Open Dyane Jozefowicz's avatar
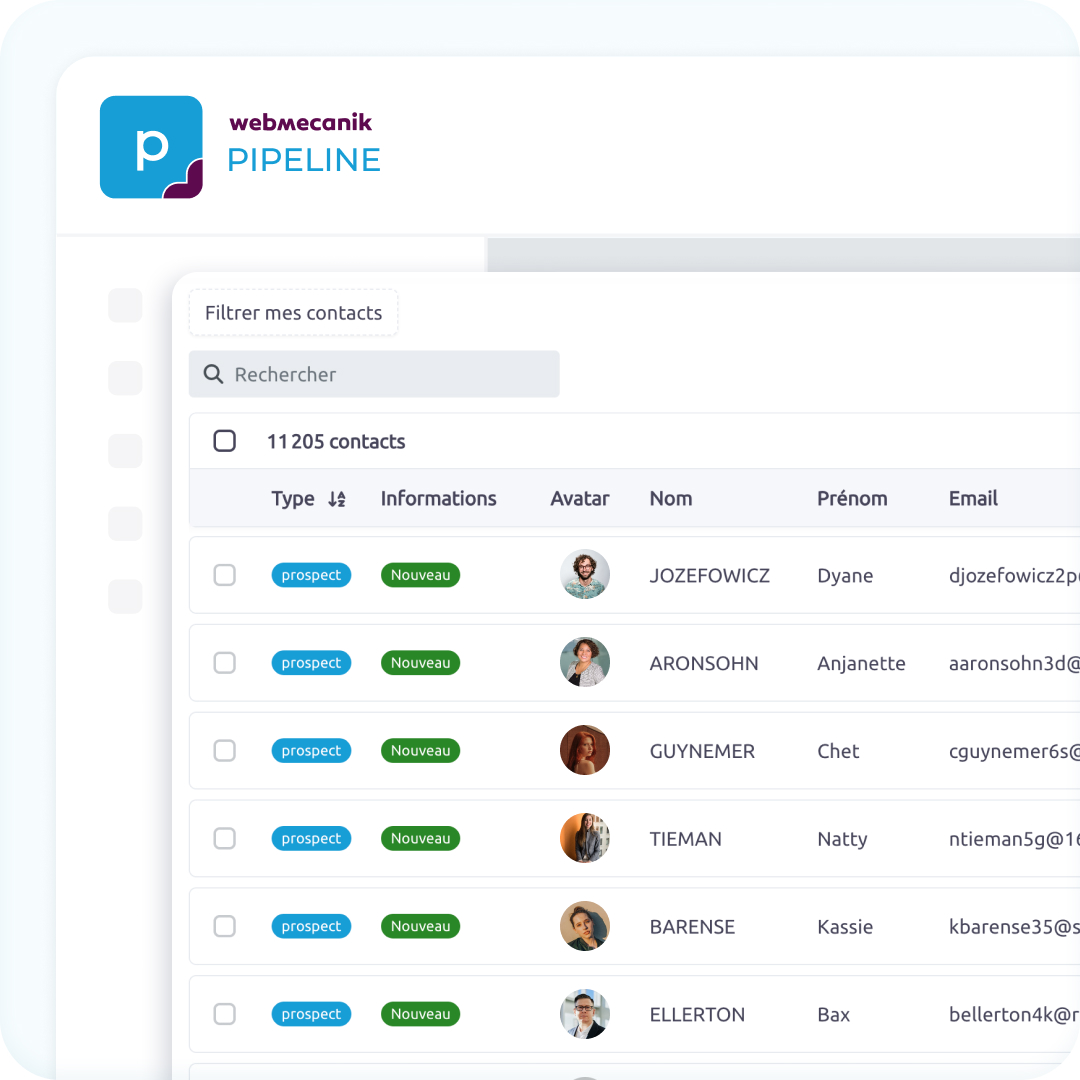This screenshot has height=1080, width=1080. (585, 575)
